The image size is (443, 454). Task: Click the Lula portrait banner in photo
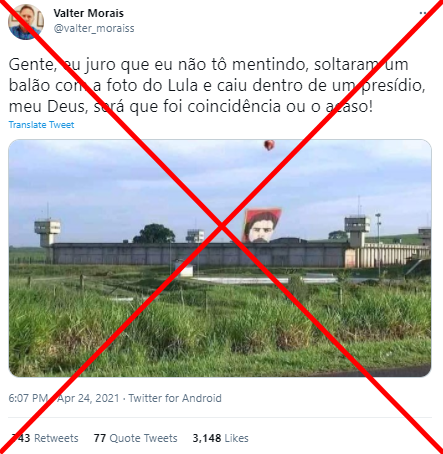point(261,225)
